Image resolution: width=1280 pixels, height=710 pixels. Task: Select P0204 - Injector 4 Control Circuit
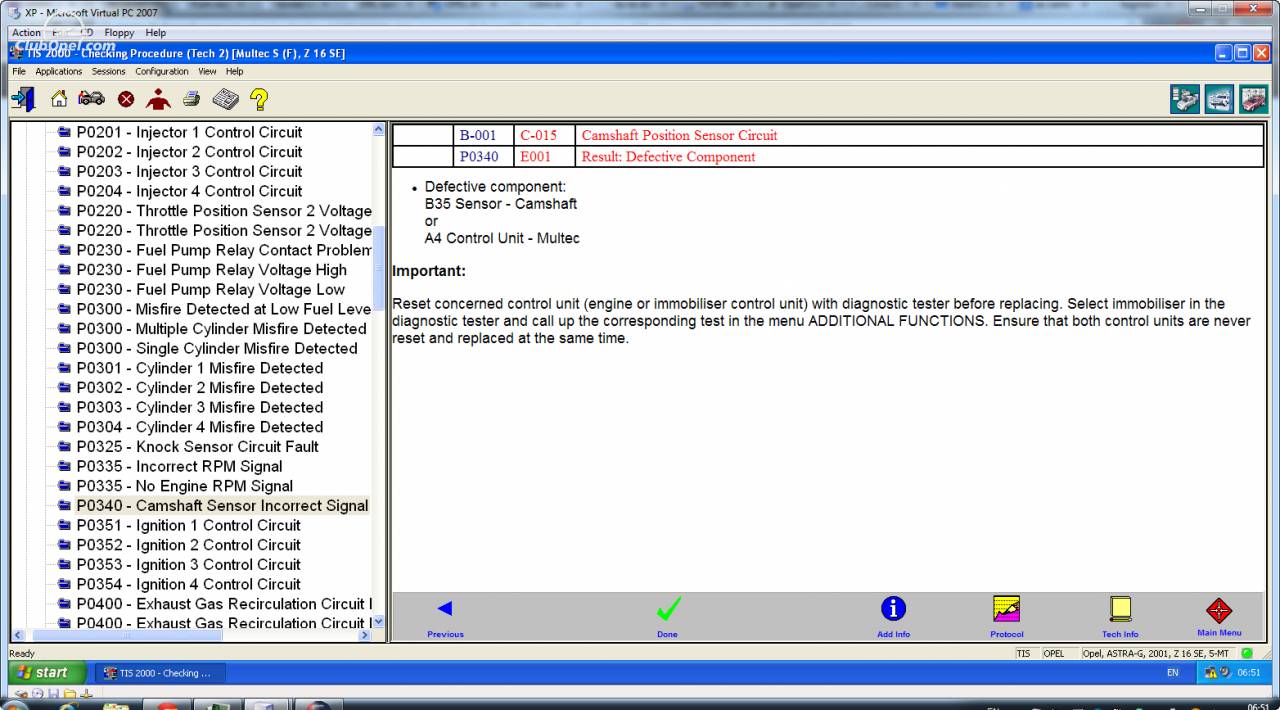click(189, 191)
